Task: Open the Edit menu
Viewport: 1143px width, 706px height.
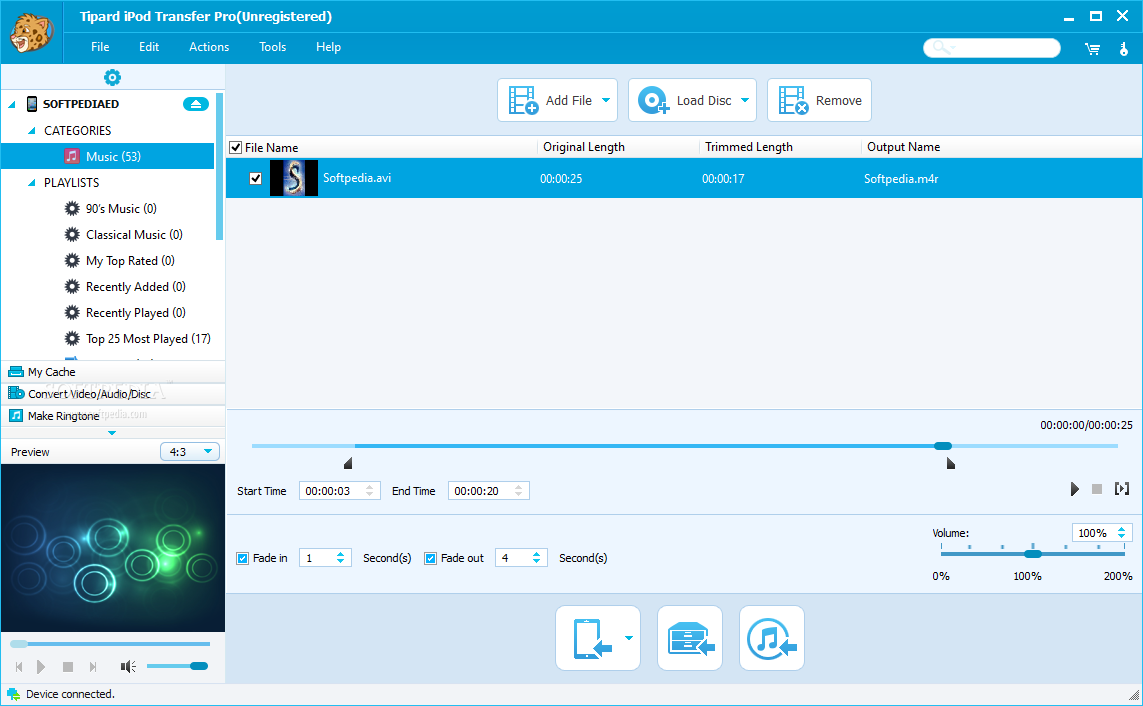Action: (149, 47)
